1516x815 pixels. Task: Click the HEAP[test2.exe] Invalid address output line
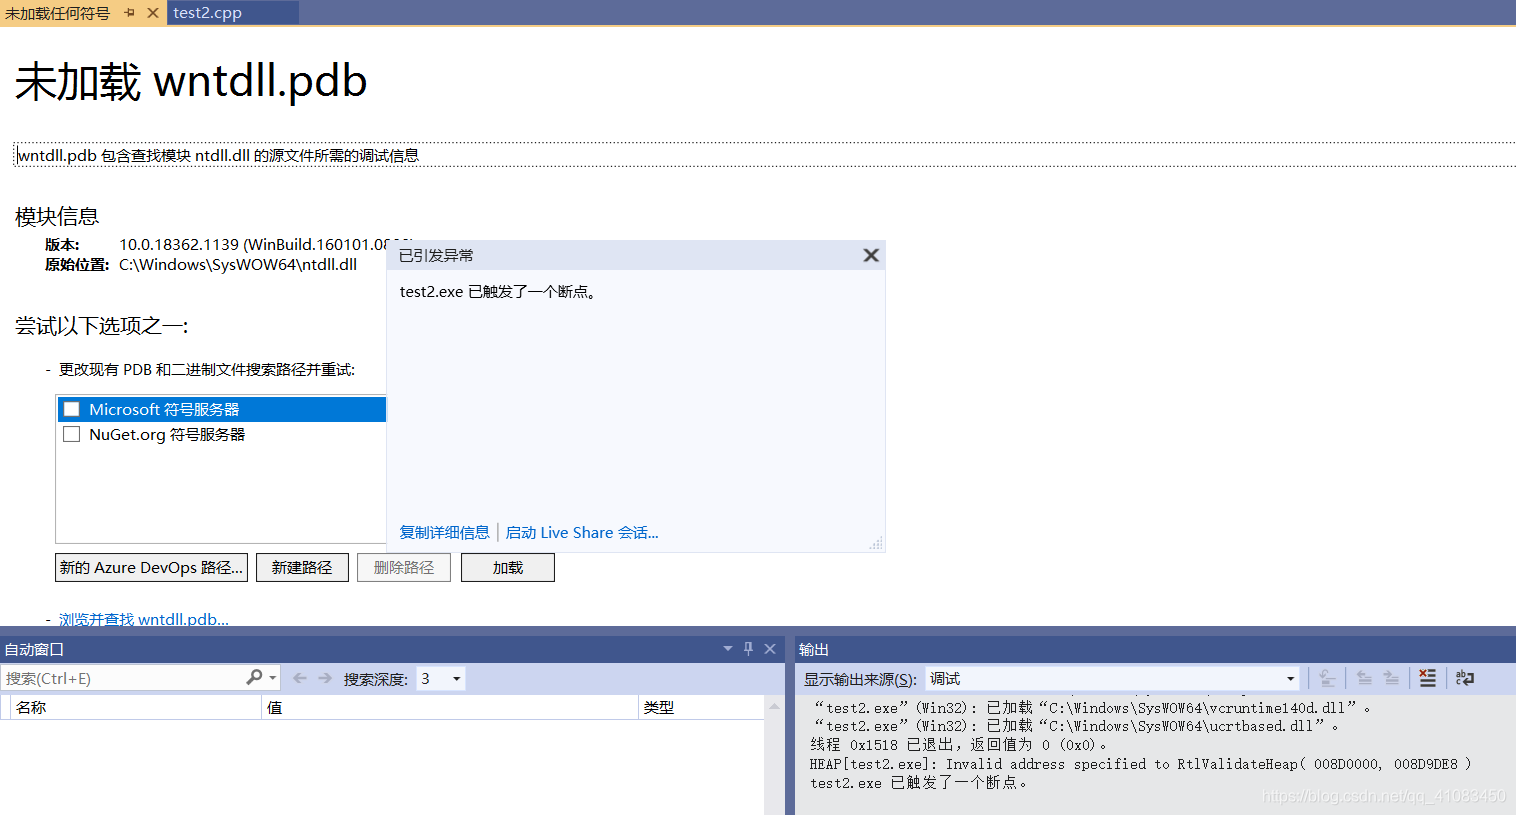(x=1140, y=764)
